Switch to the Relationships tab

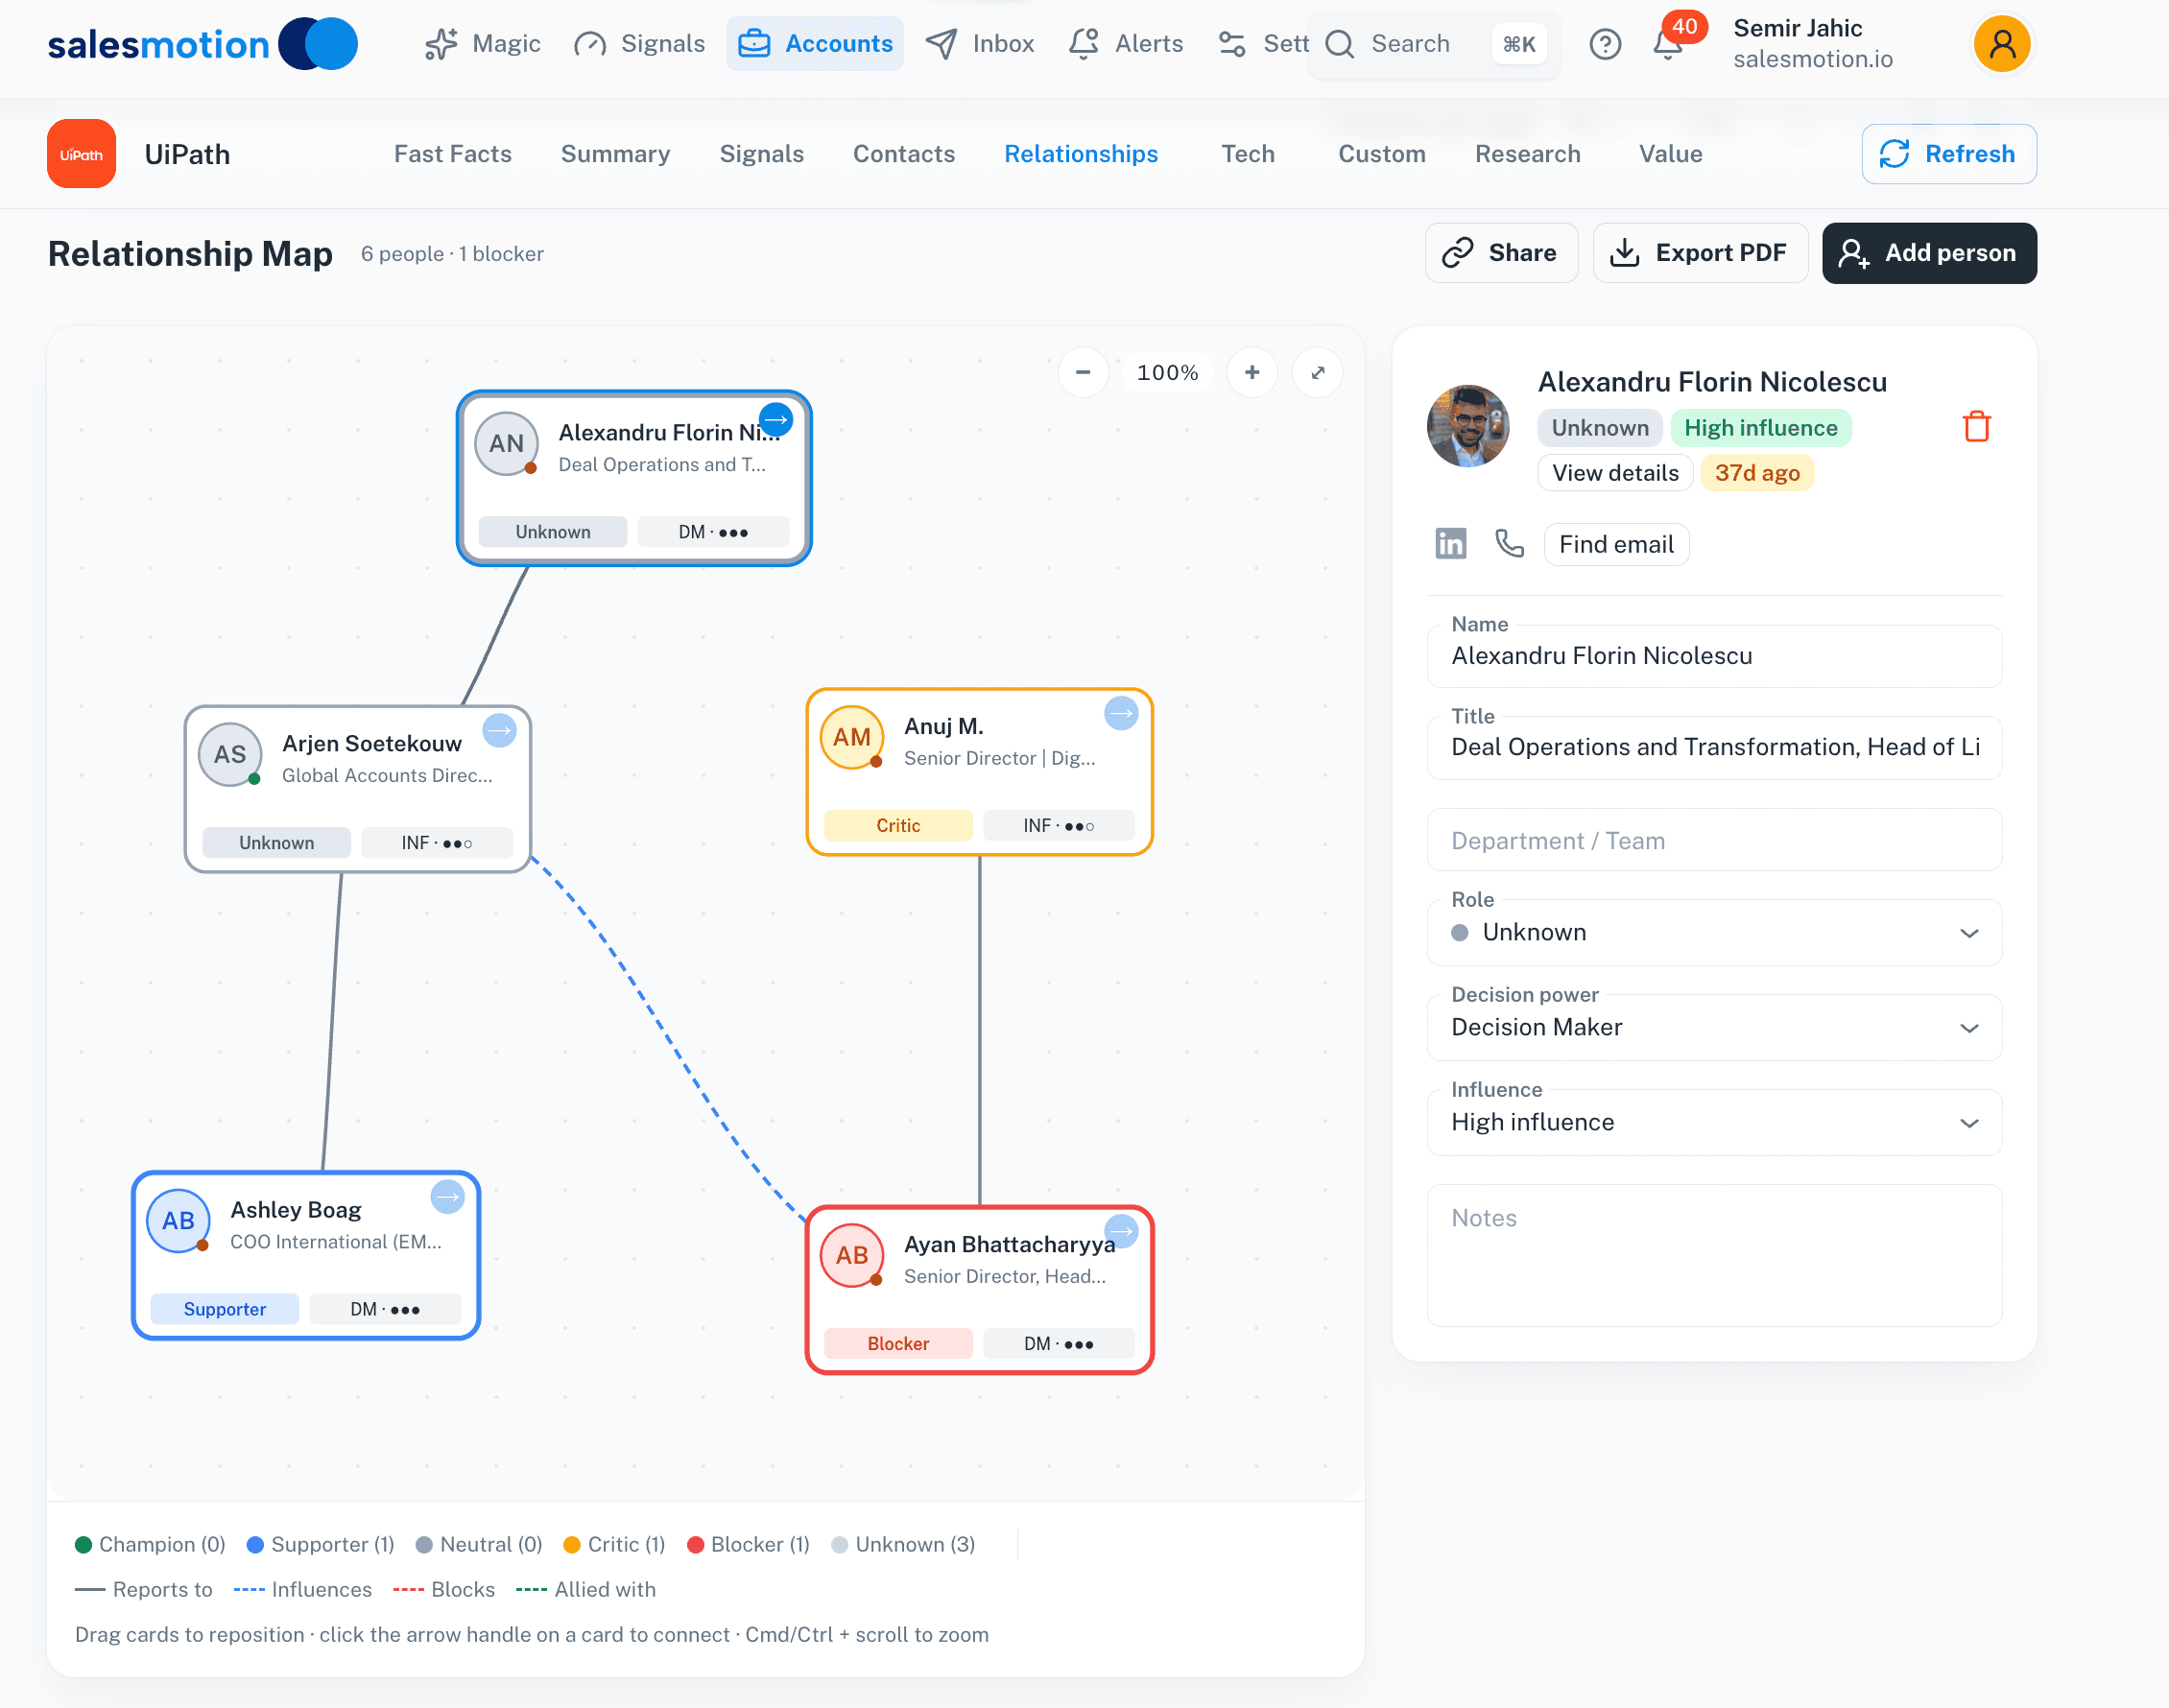pos(1081,154)
